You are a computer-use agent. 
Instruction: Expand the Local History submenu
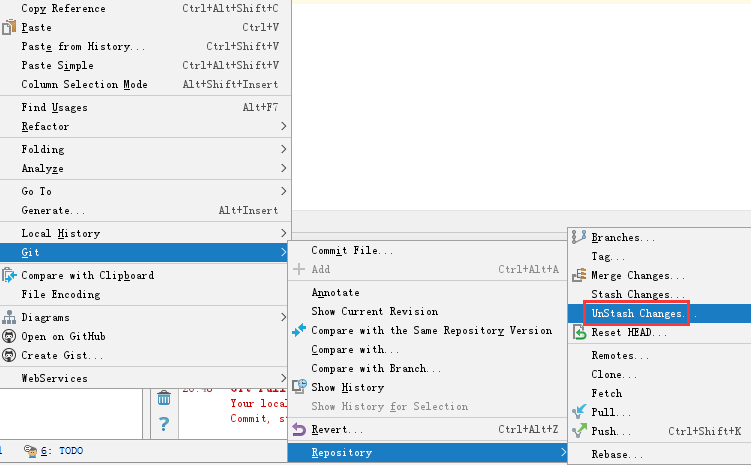pyautogui.click(x=150, y=233)
